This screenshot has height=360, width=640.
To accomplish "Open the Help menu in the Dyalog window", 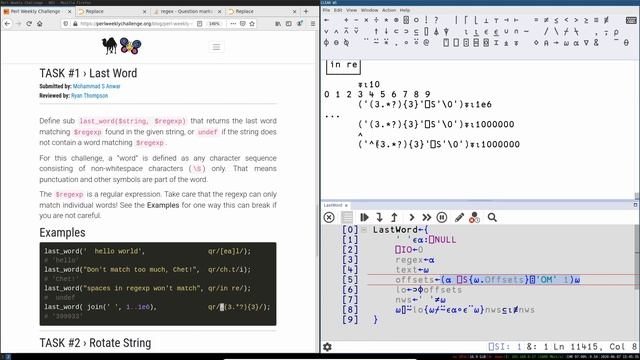I will pos(404,10).
